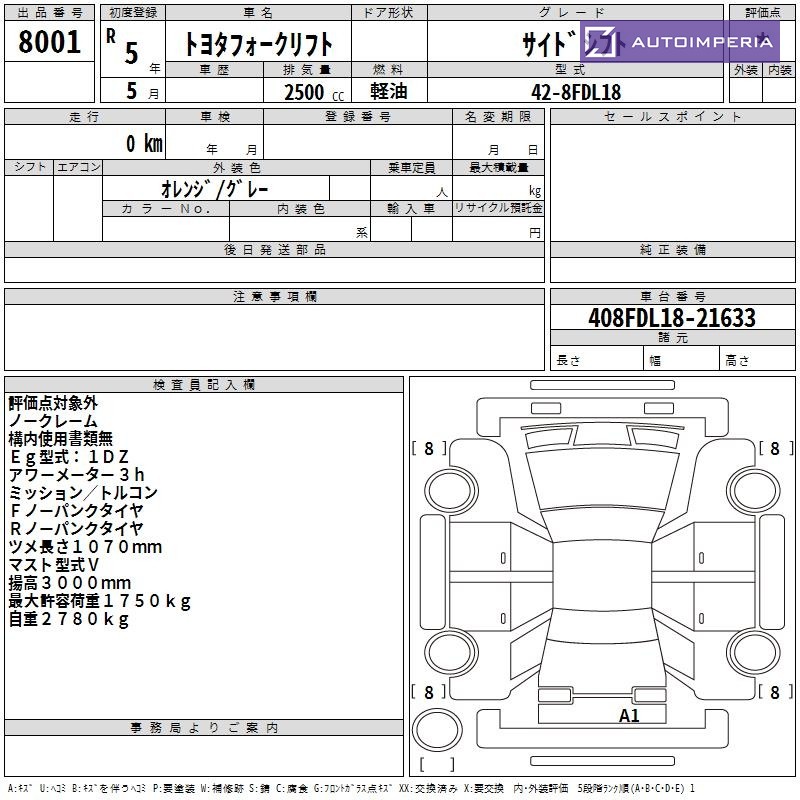Click the line "Fノーパンクタイヤ"
The image size is (800, 800).
click(x=76, y=510)
